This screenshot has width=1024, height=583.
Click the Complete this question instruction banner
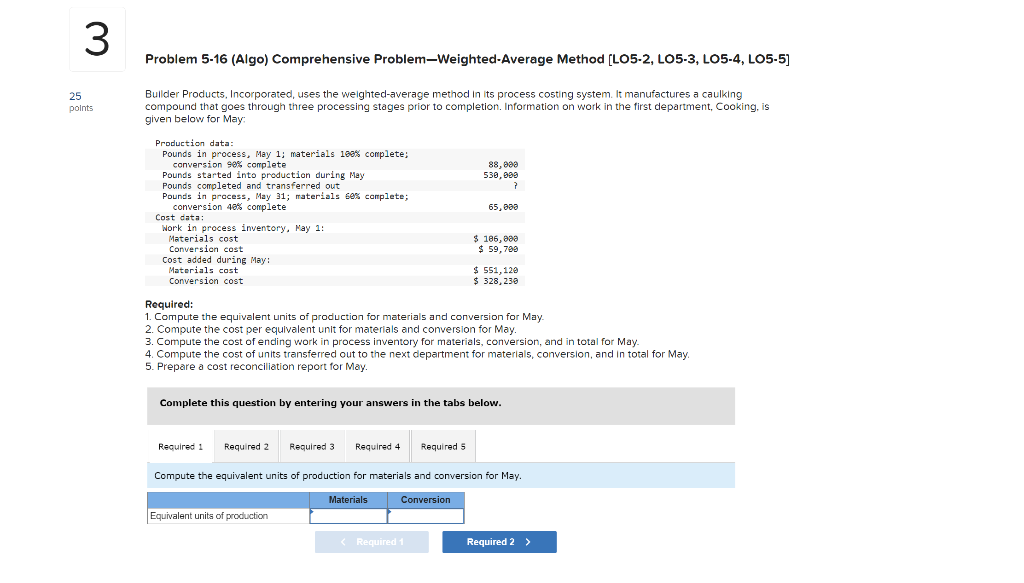pyautogui.click(x=440, y=405)
